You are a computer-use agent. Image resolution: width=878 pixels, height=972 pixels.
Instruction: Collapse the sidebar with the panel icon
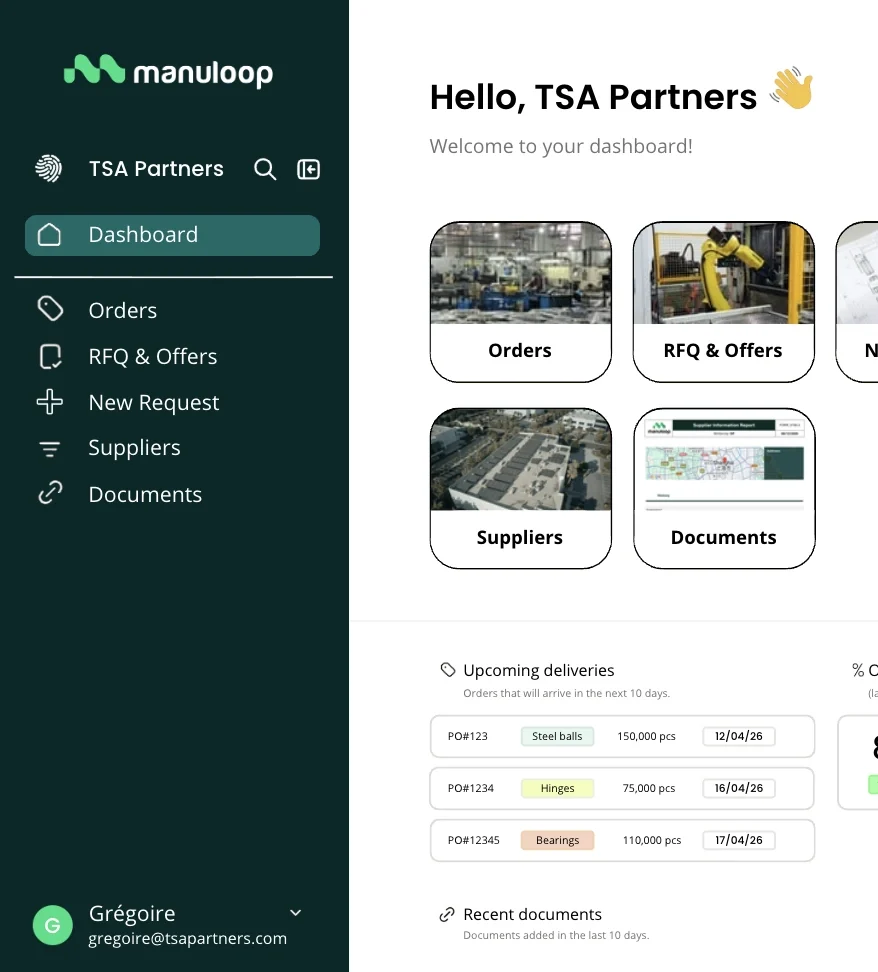tap(309, 169)
